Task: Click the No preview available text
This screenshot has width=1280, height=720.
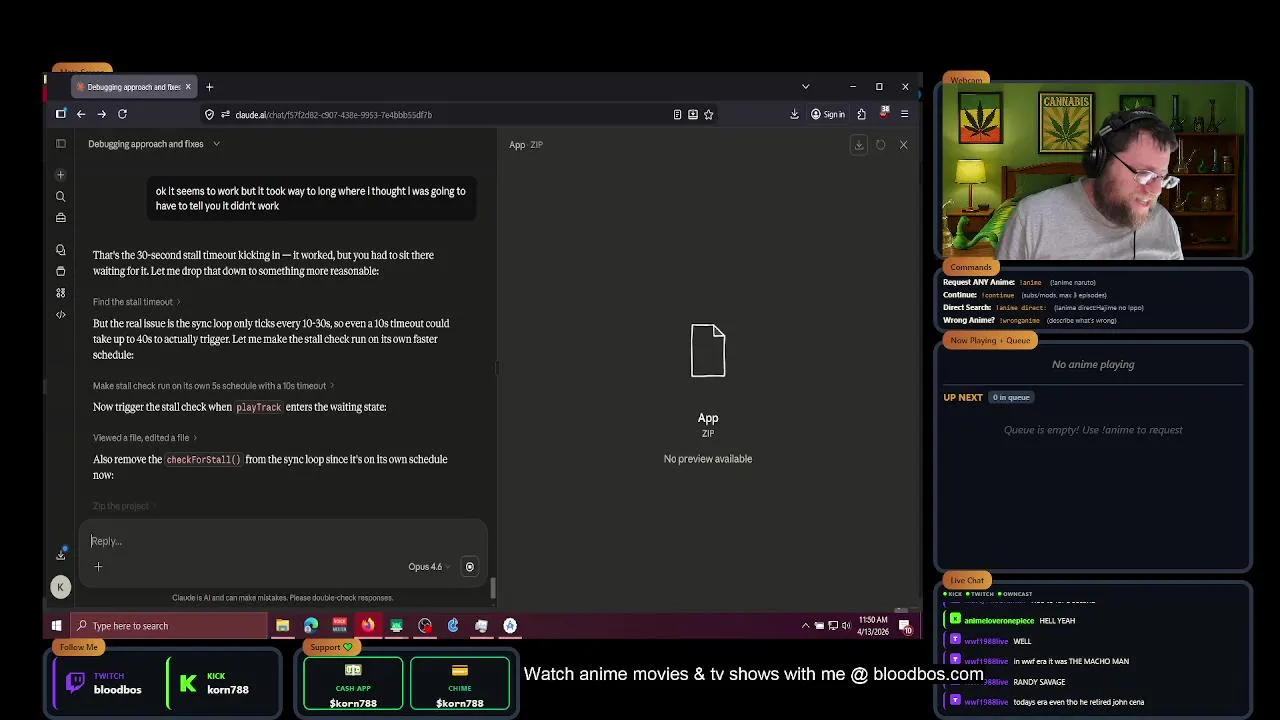Action: [x=708, y=459]
